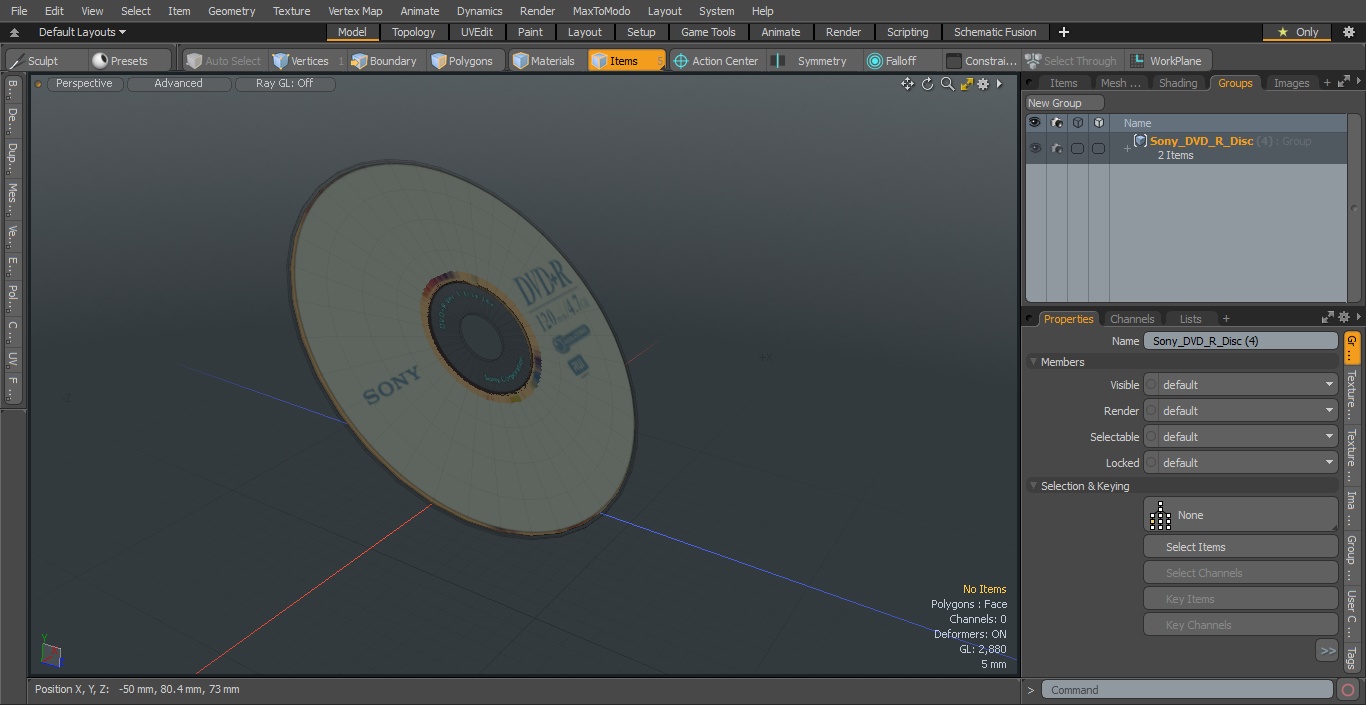Maximize the Groups panel with expand icon
The width and height of the screenshot is (1366, 705).
[1345, 82]
